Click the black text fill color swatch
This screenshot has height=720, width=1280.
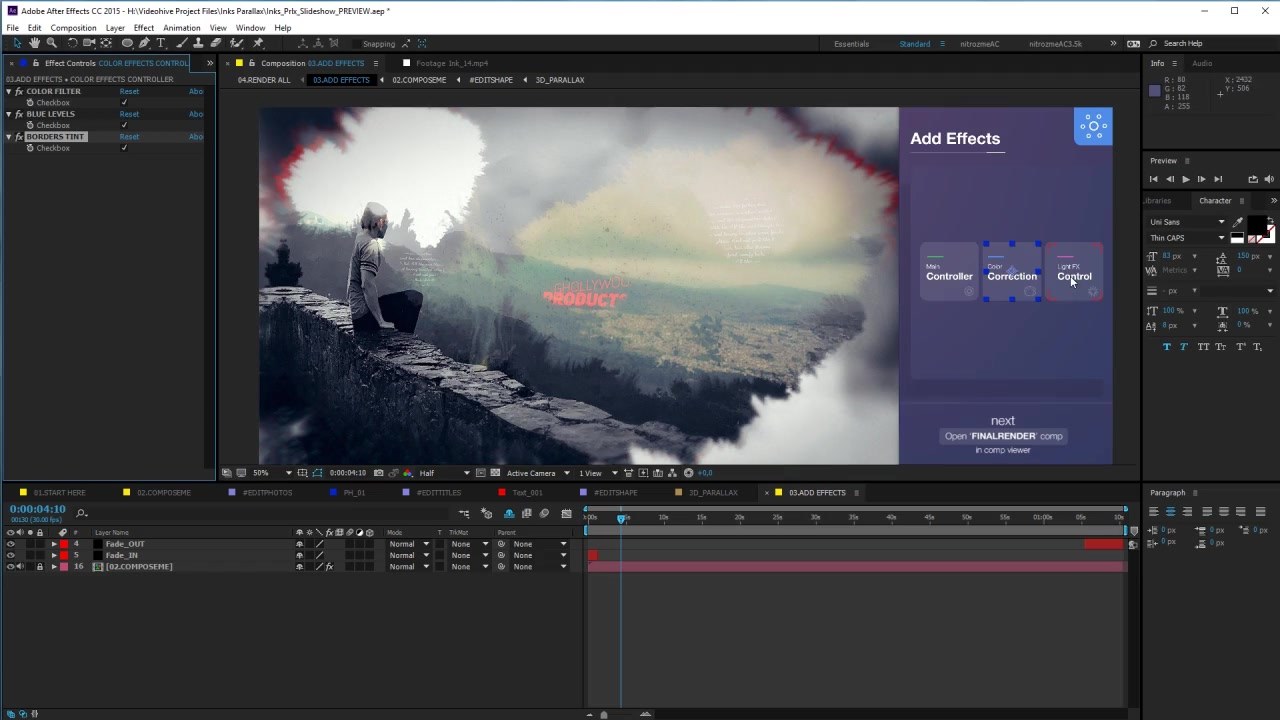1256,224
